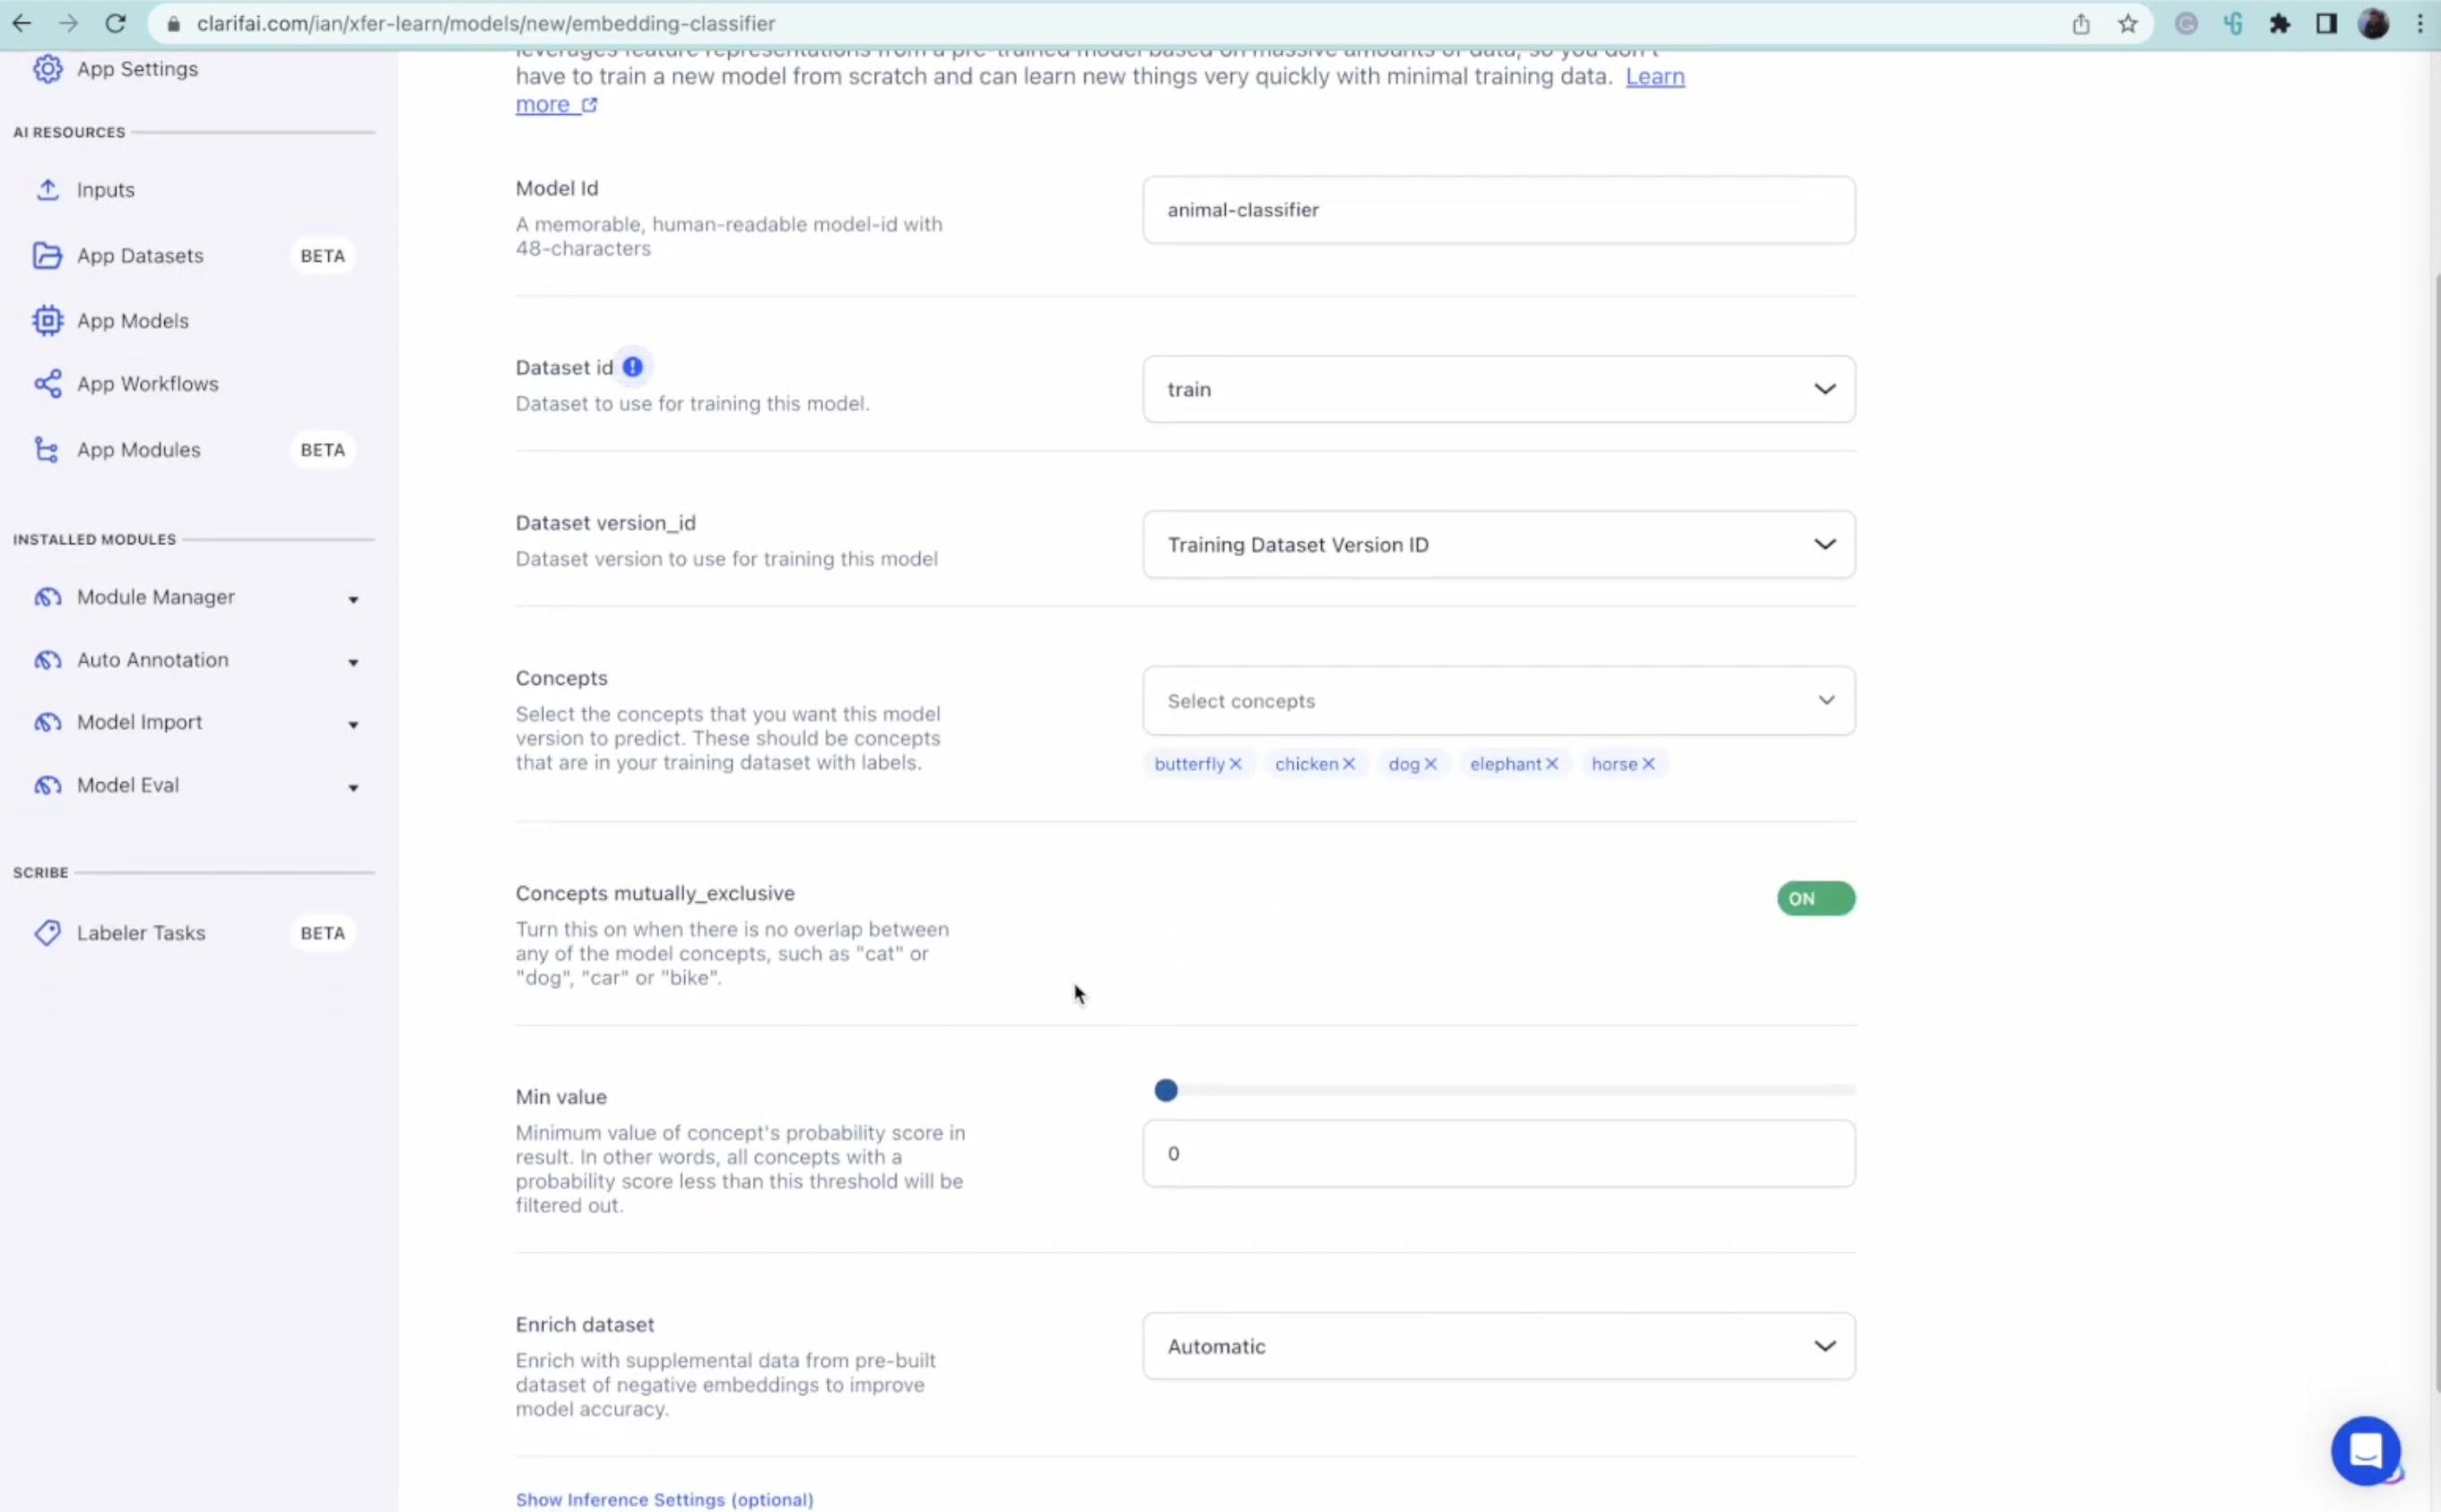Image resolution: width=2441 pixels, height=1512 pixels.
Task: Turn off Concepts mutually_exclusive toggle
Action: tap(1815, 899)
